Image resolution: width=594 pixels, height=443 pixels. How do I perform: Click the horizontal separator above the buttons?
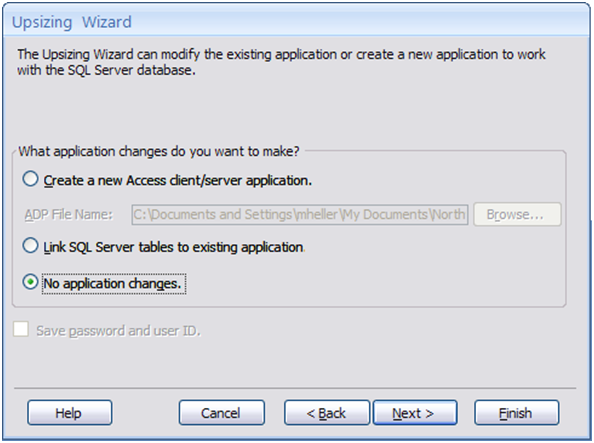tap(295, 388)
